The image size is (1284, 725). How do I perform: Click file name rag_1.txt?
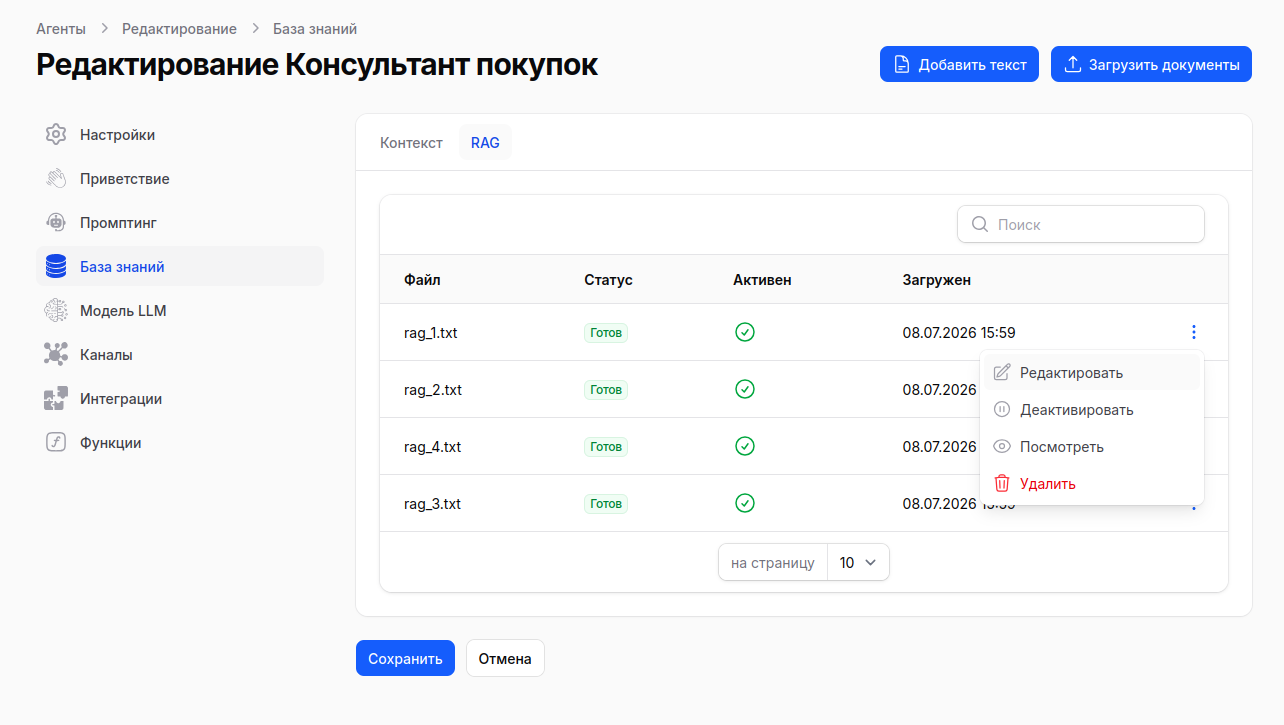point(430,333)
